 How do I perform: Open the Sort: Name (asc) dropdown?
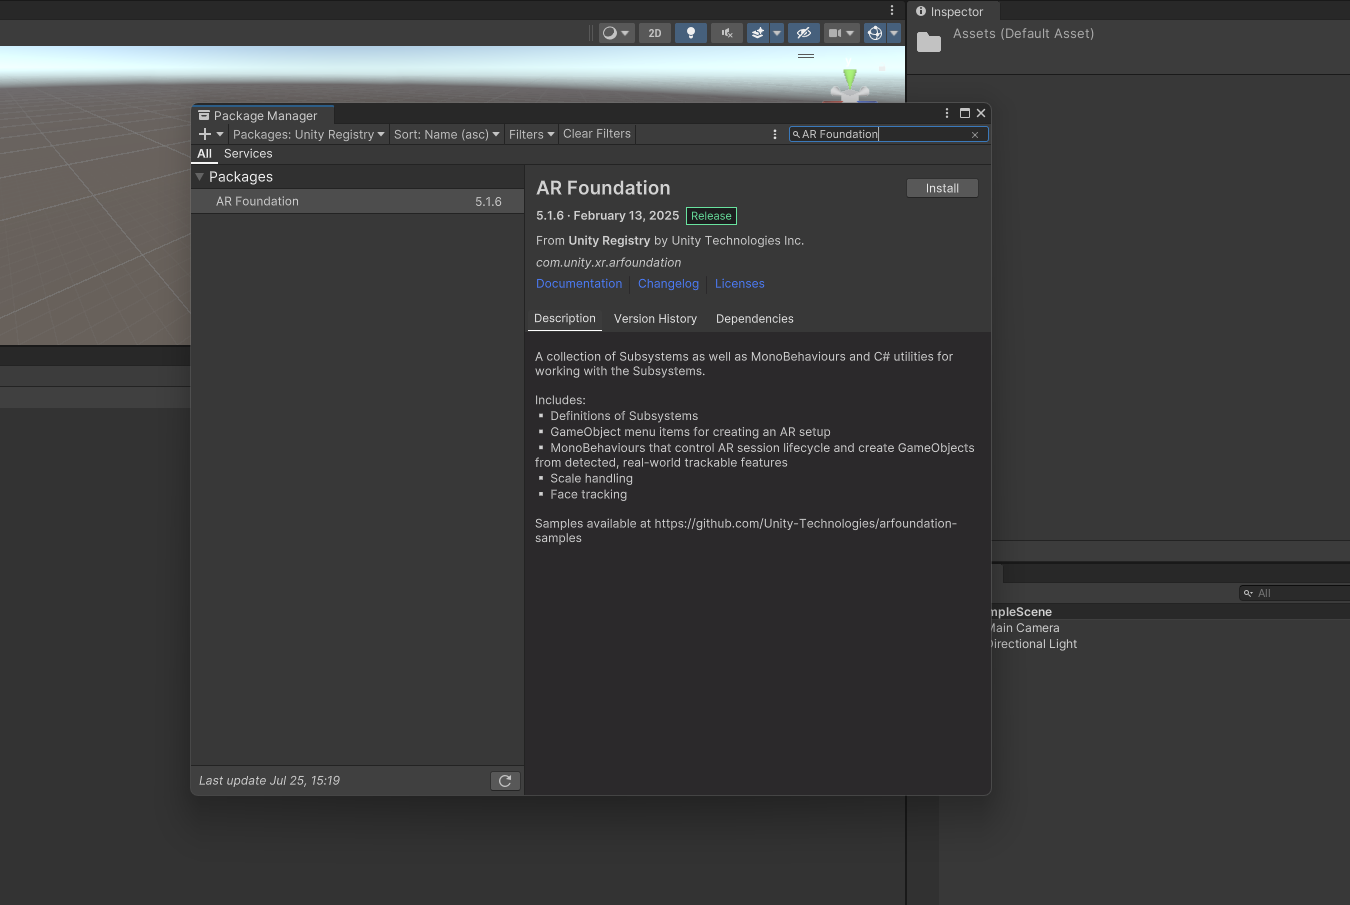coord(446,134)
